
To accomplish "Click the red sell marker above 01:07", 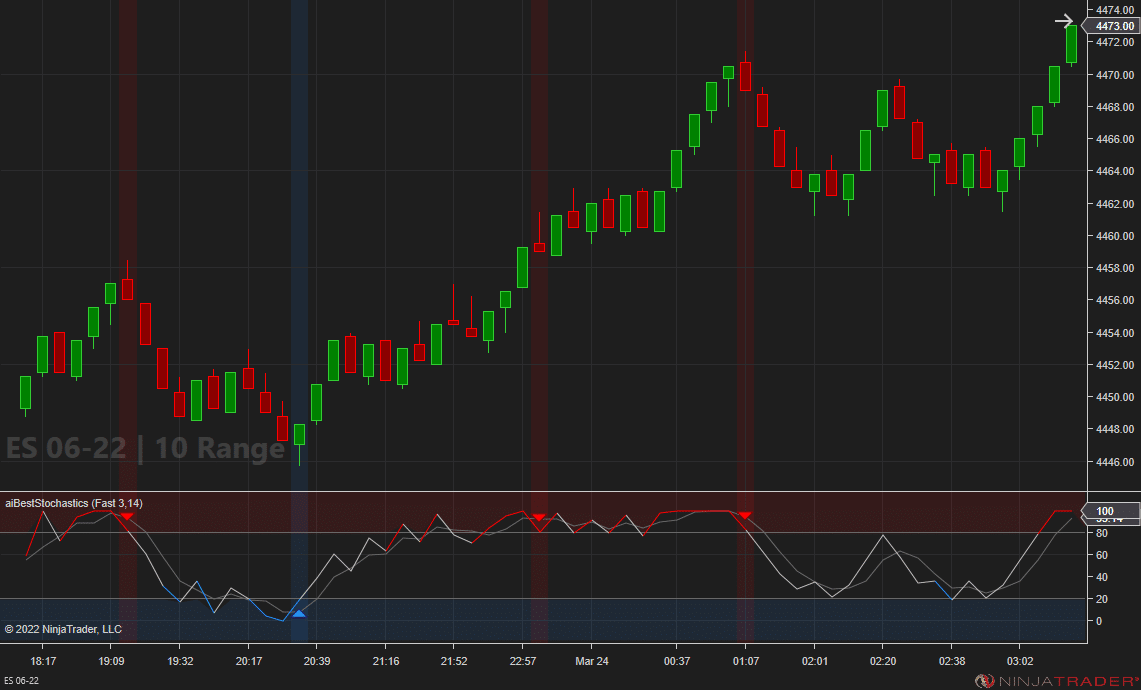I will (x=745, y=516).
